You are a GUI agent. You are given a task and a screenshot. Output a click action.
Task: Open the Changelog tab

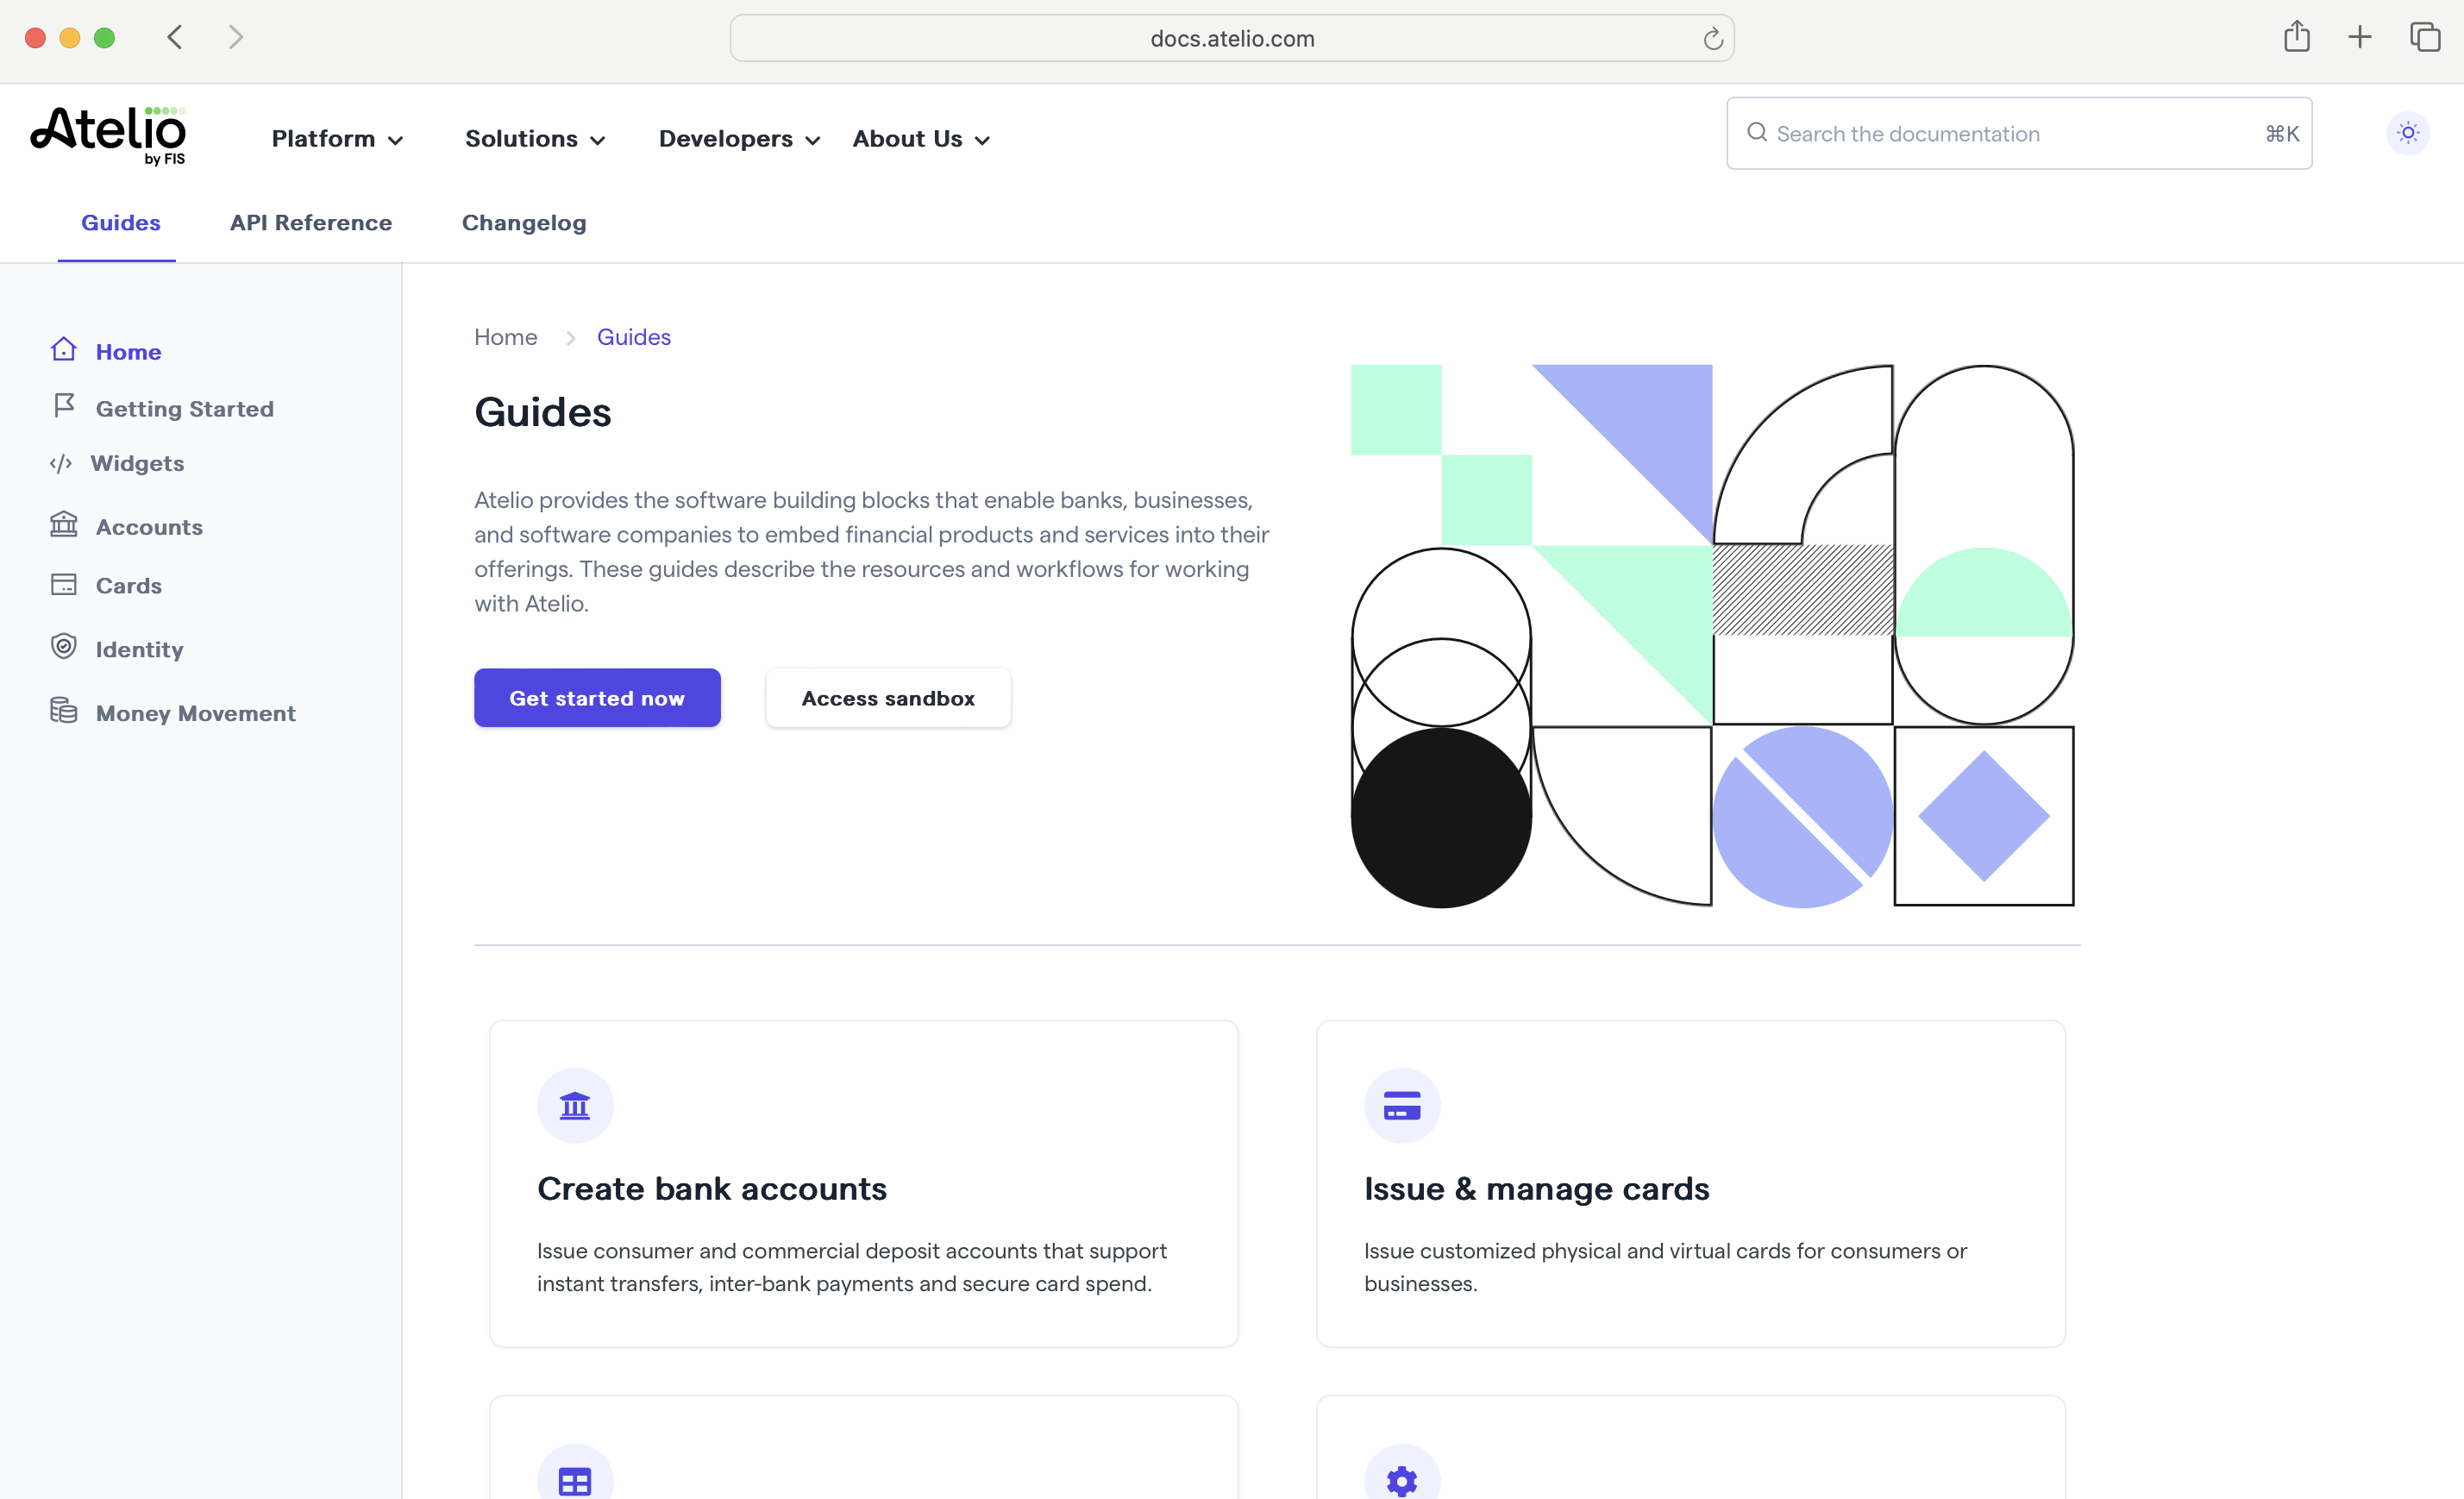(524, 223)
